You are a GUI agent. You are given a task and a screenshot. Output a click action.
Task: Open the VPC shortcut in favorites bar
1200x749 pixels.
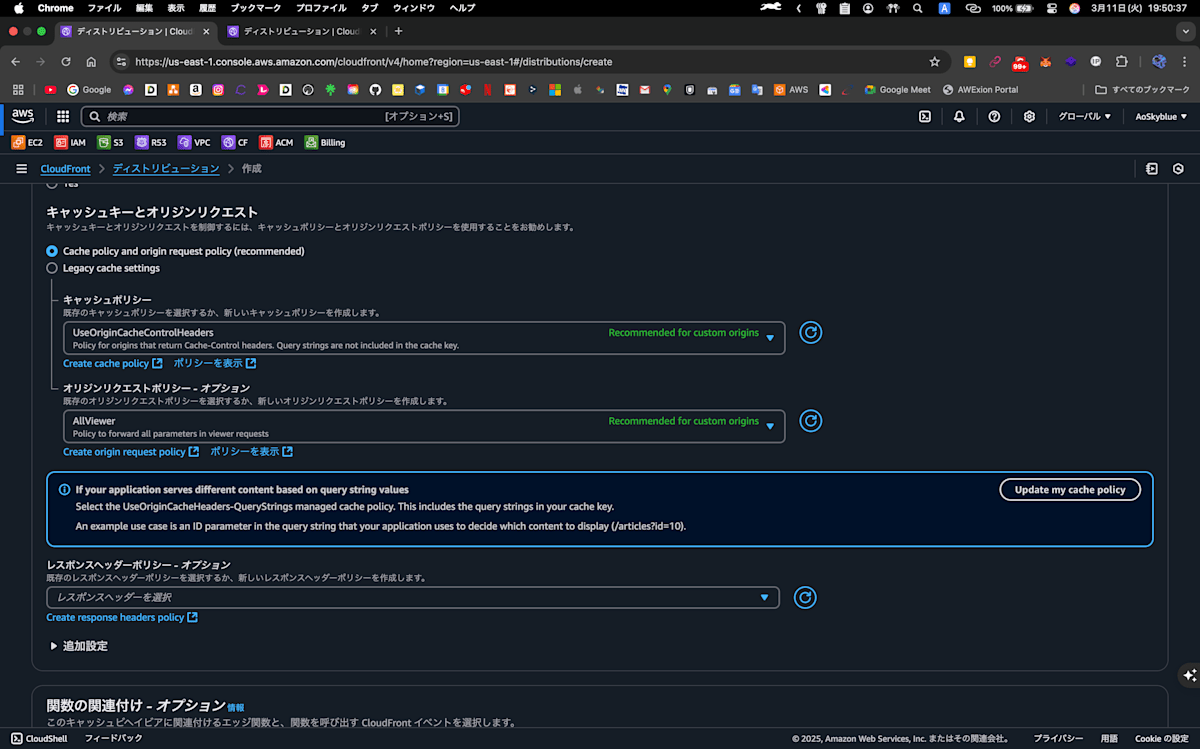pos(194,142)
